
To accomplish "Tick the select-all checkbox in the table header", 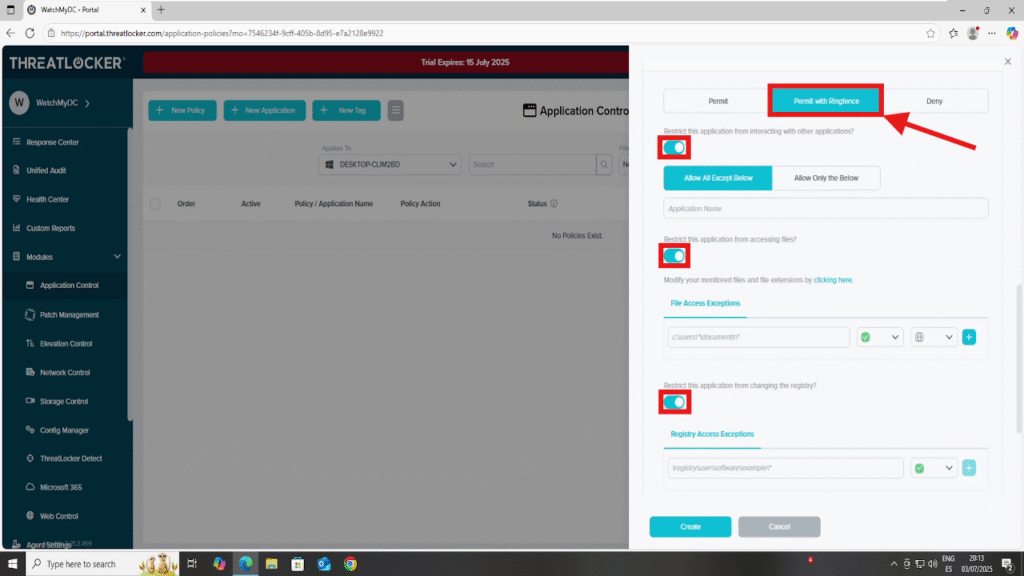I will point(155,204).
